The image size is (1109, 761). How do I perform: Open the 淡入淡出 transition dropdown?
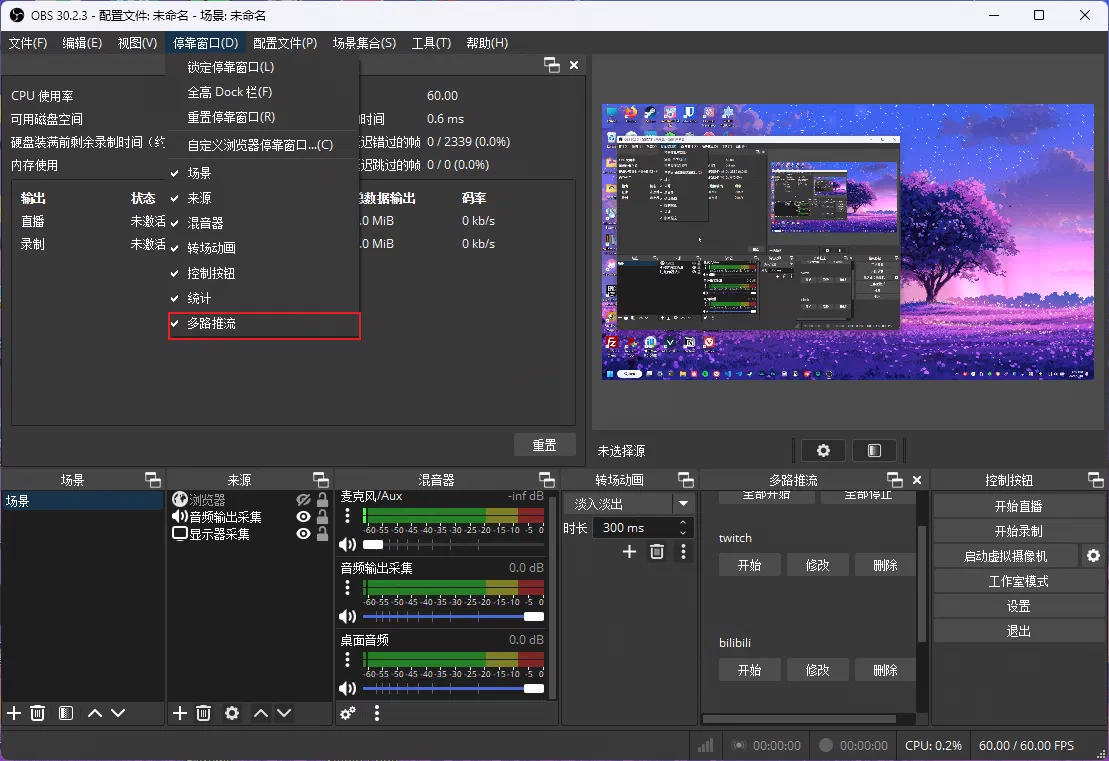683,504
